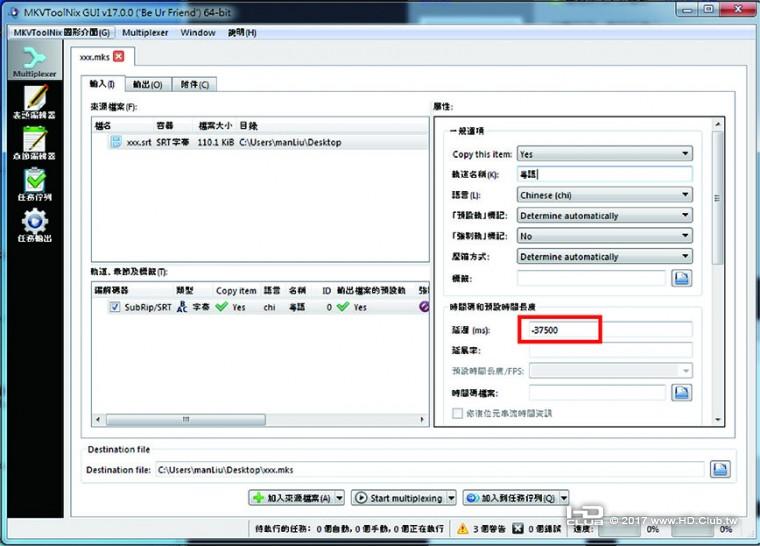The width and height of the screenshot is (760, 546).
Task: Switch to the Attachments (C) tab
Action: (194, 84)
